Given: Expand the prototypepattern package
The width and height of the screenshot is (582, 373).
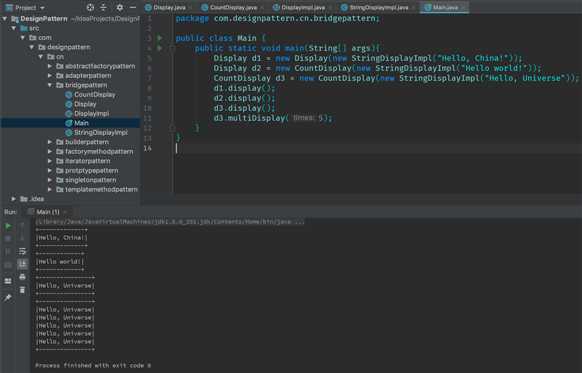Looking at the screenshot, I should pos(50,170).
